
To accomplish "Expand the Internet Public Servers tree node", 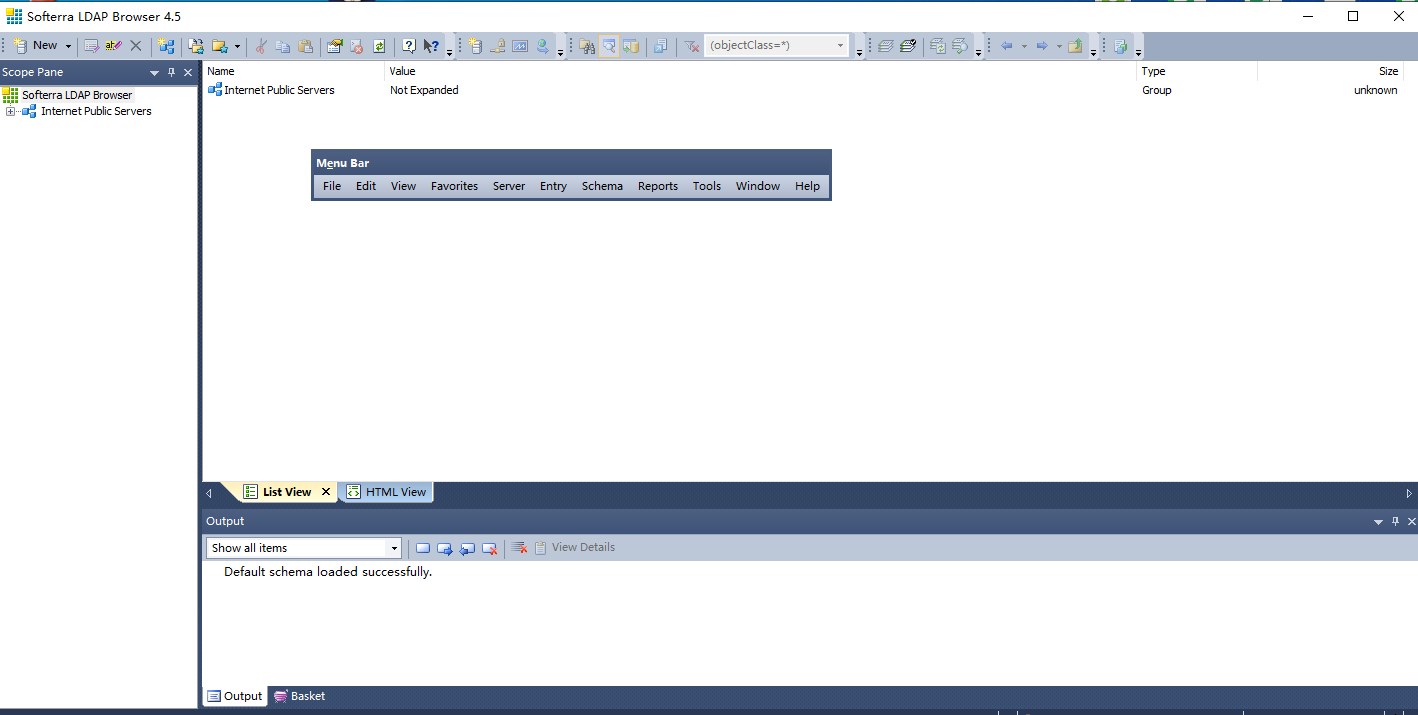I will 10,111.
